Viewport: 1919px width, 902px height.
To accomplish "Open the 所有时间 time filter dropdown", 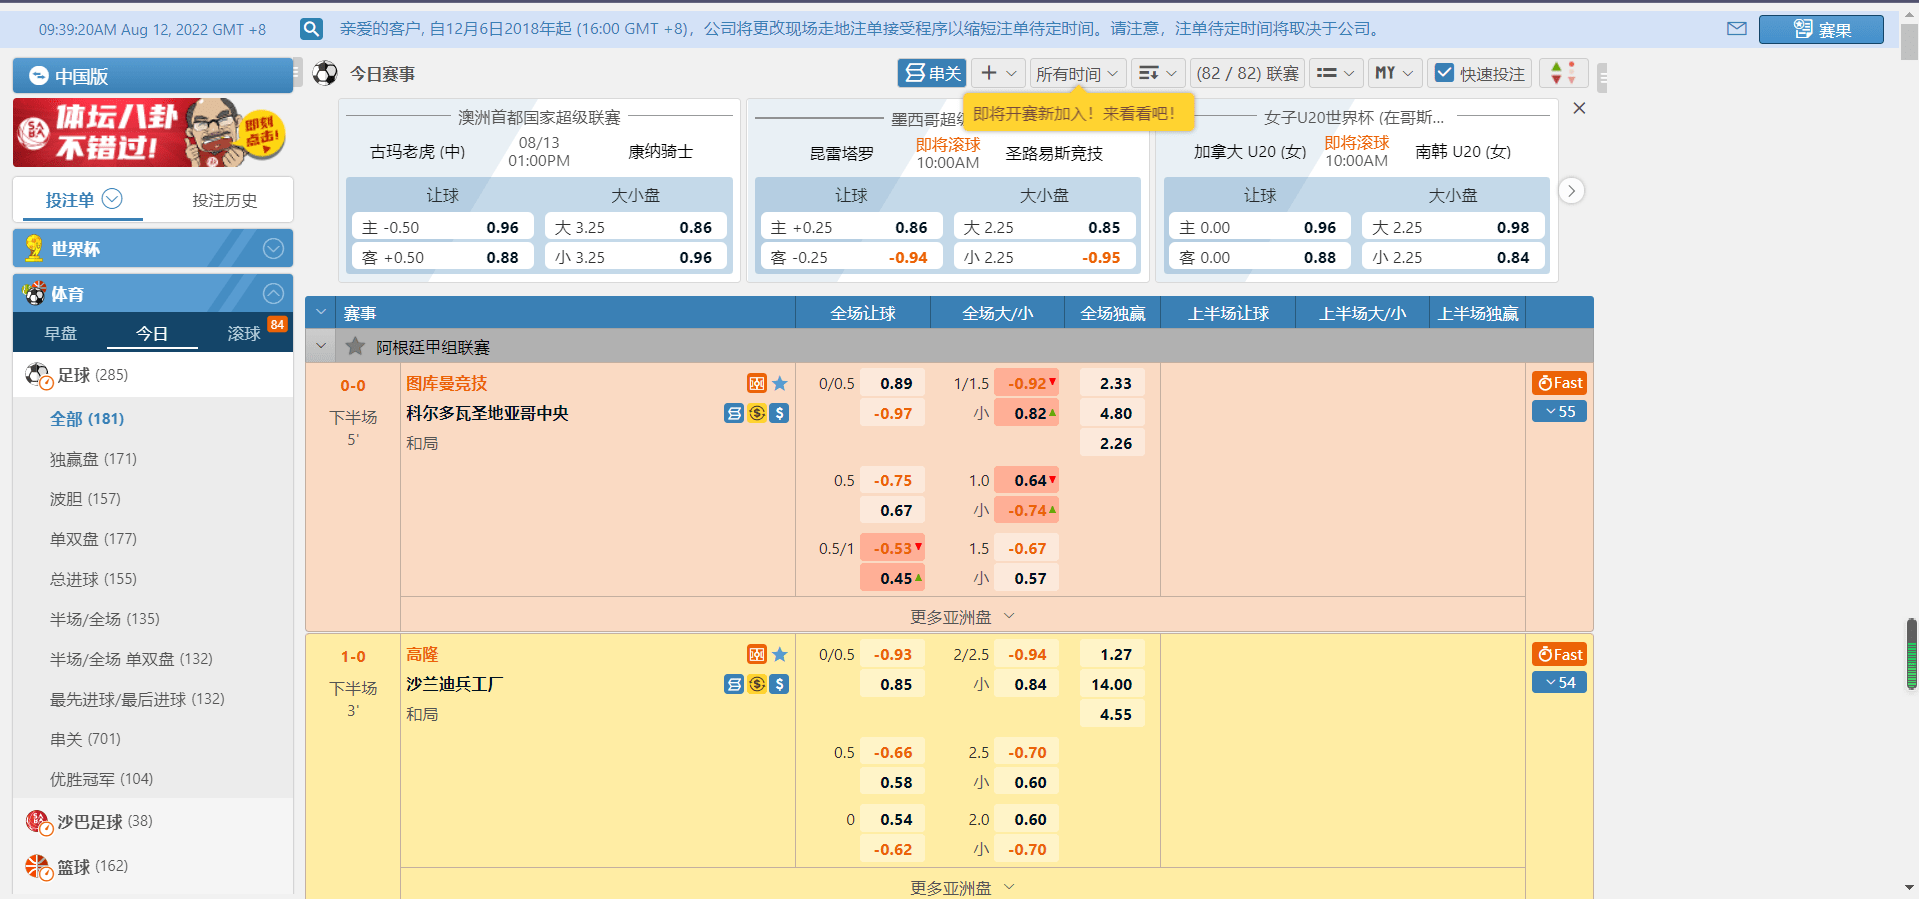I will pyautogui.click(x=1076, y=74).
